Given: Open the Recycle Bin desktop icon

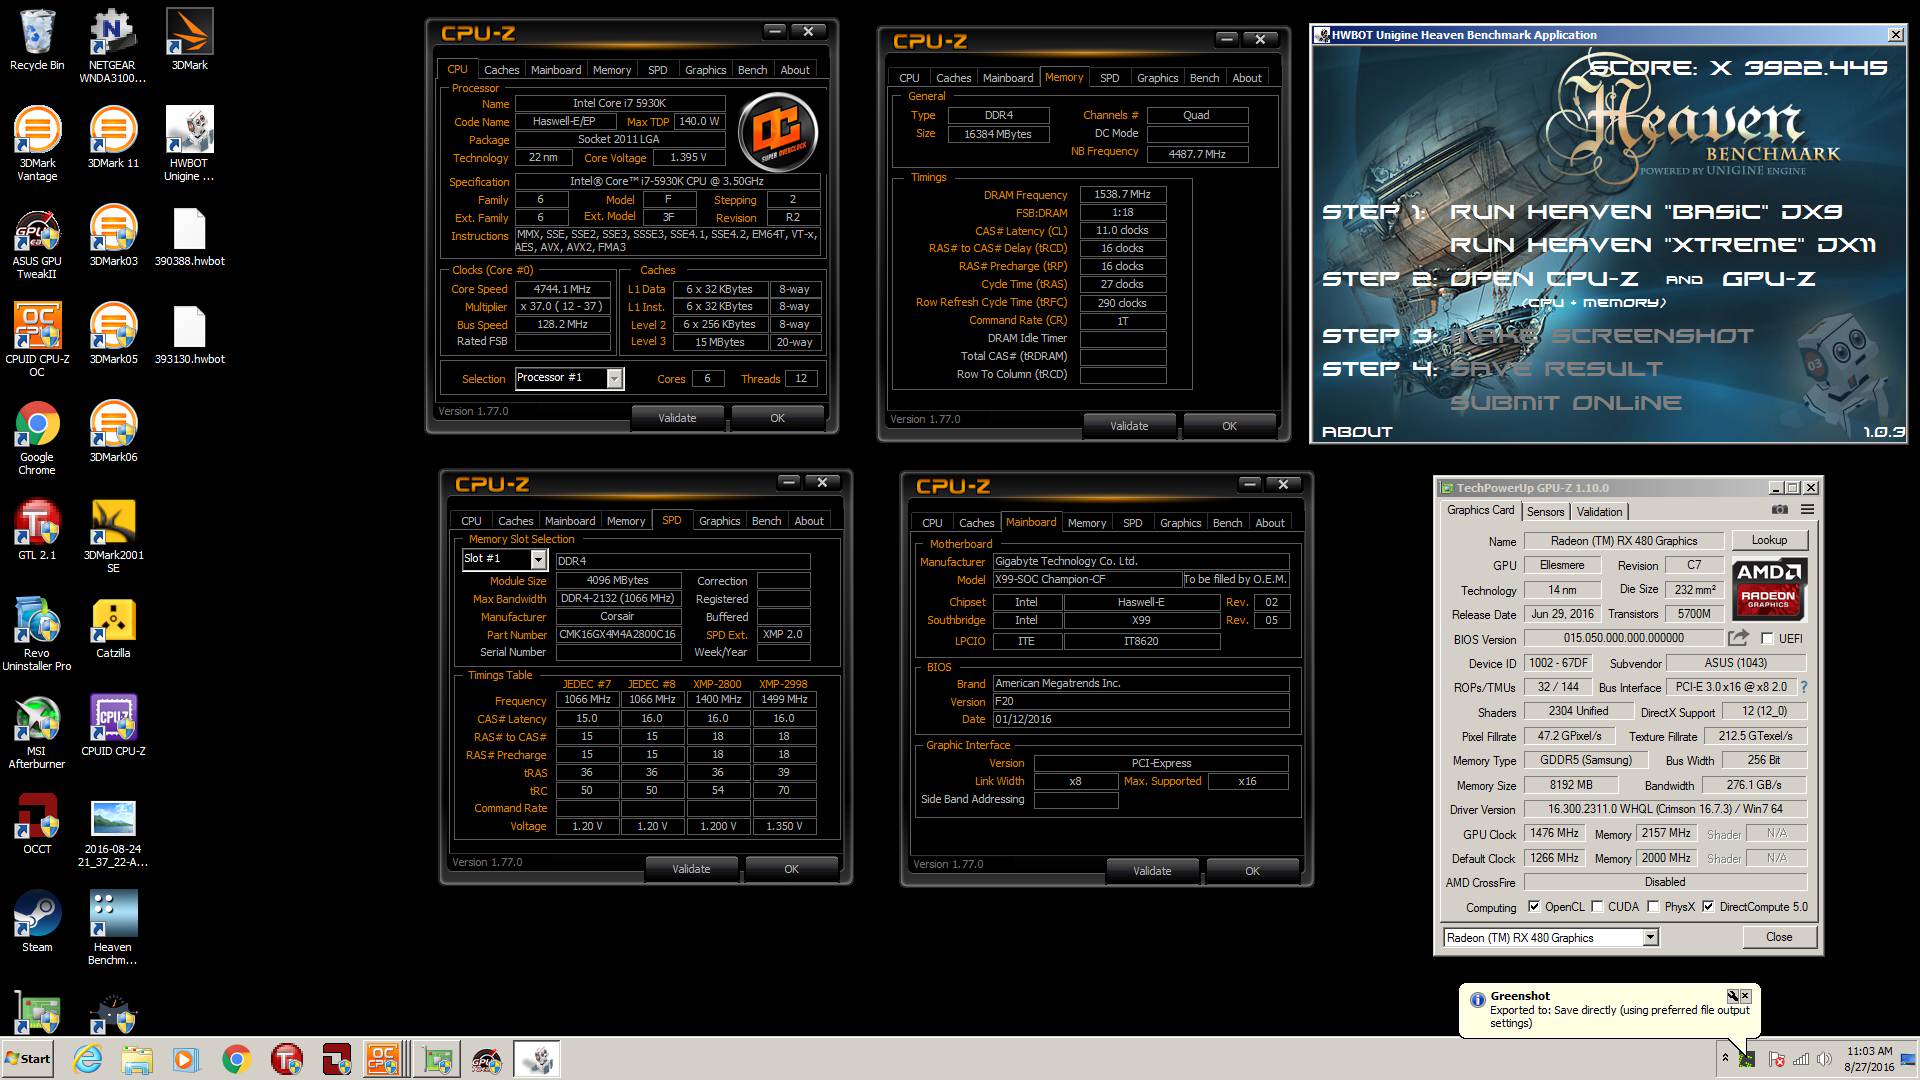Looking at the screenshot, I should (x=37, y=41).
